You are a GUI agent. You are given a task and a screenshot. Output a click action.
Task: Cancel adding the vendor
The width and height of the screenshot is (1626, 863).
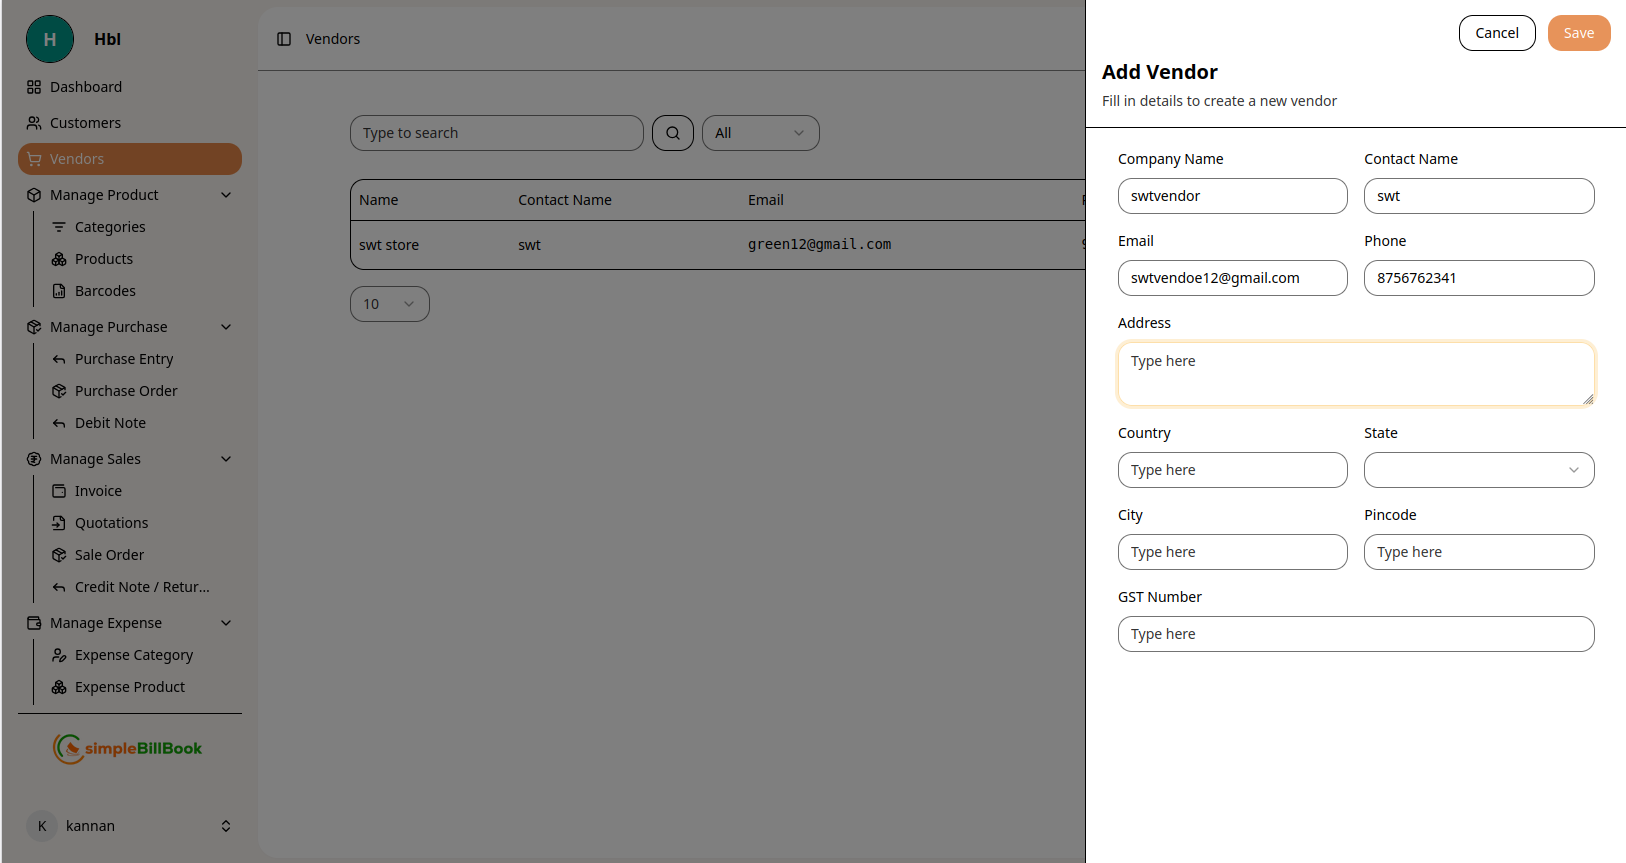click(1496, 33)
